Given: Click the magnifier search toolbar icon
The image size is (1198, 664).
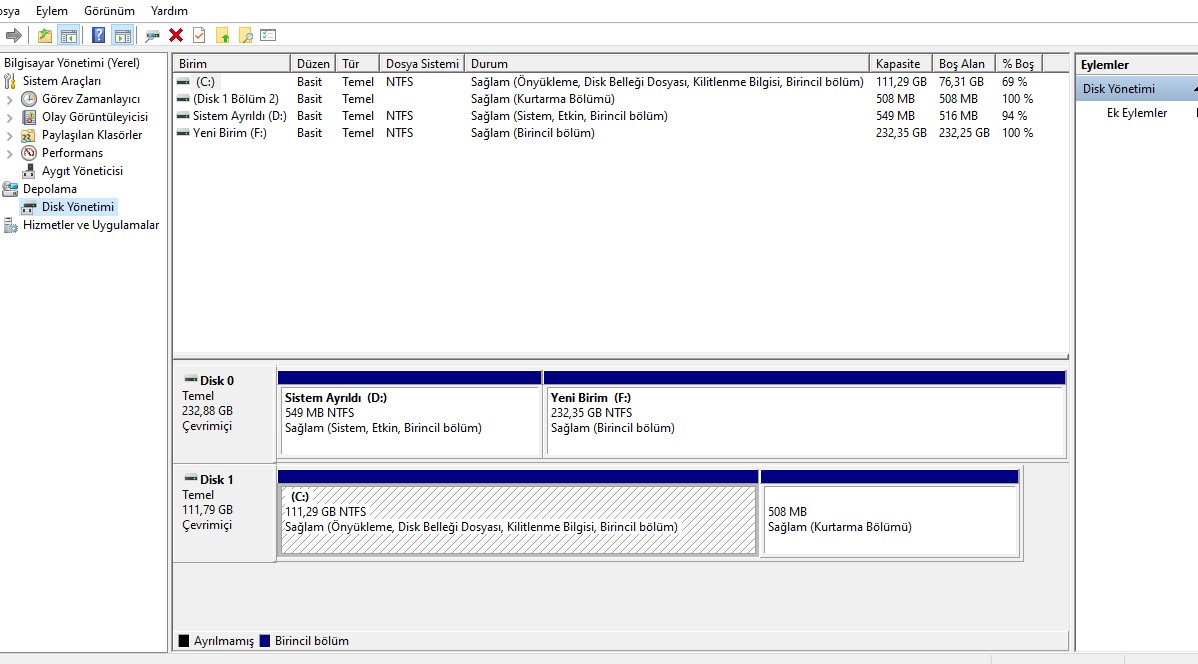Looking at the screenshot, I should pyautogui.click(x=245, y=36).
